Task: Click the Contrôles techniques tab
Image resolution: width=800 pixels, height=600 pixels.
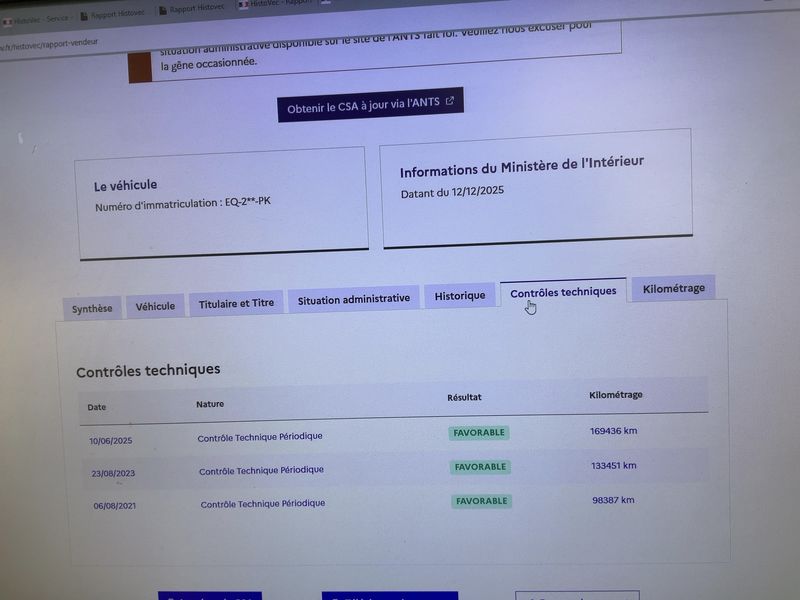Action: 563,292
